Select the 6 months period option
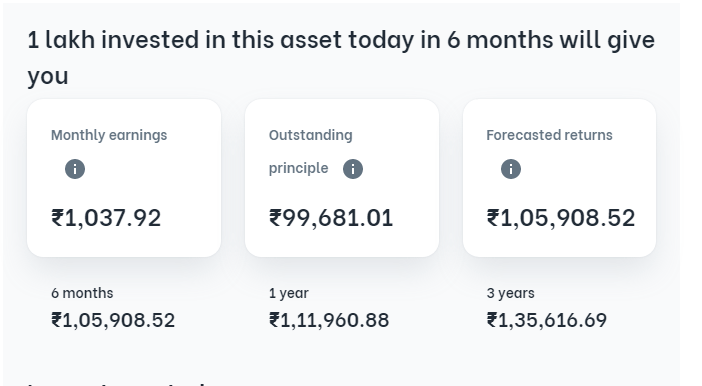This screenshot has width=702, height=386. pos(82,293)
